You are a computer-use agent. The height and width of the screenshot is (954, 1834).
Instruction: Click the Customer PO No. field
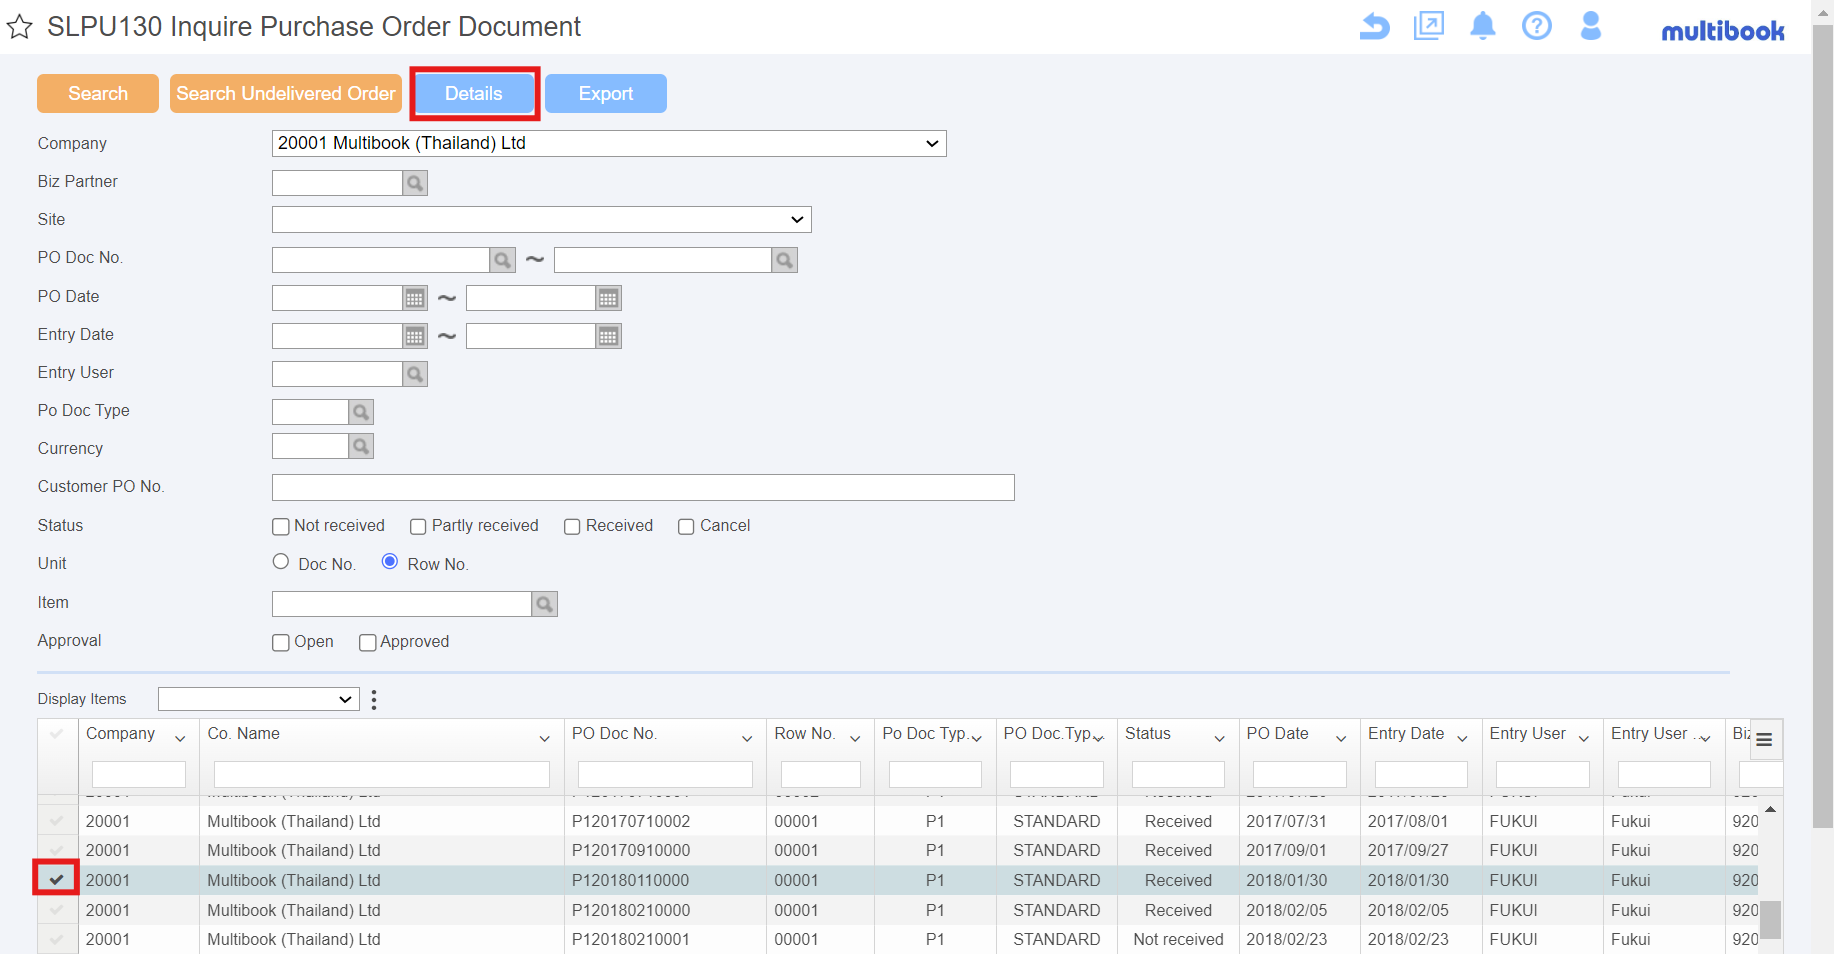643,488
